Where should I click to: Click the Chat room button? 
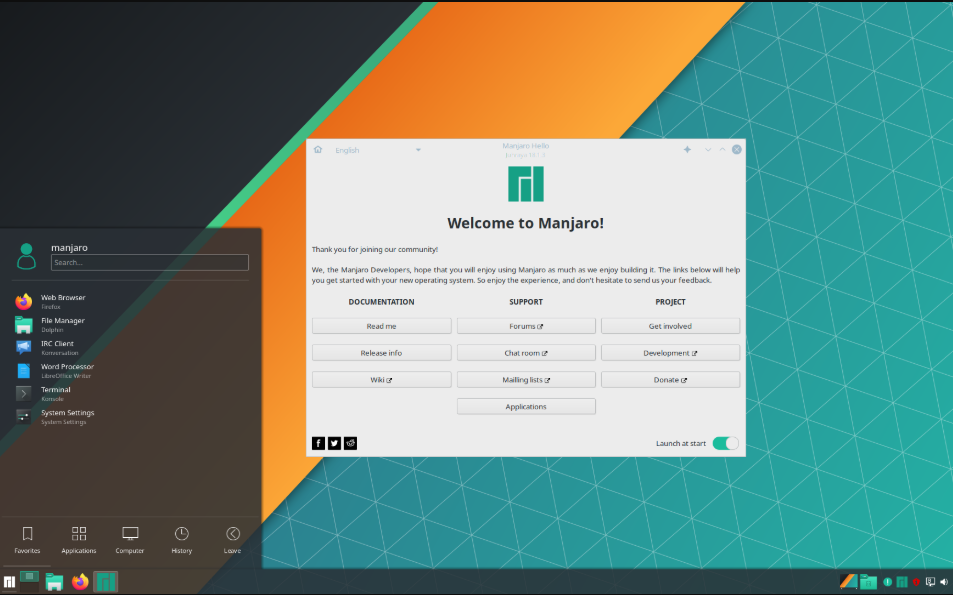tap(526, 353)
